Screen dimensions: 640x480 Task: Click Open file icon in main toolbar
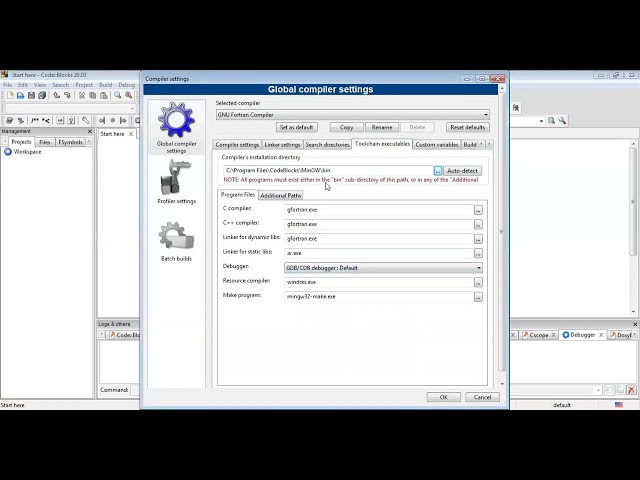(20, 96)
